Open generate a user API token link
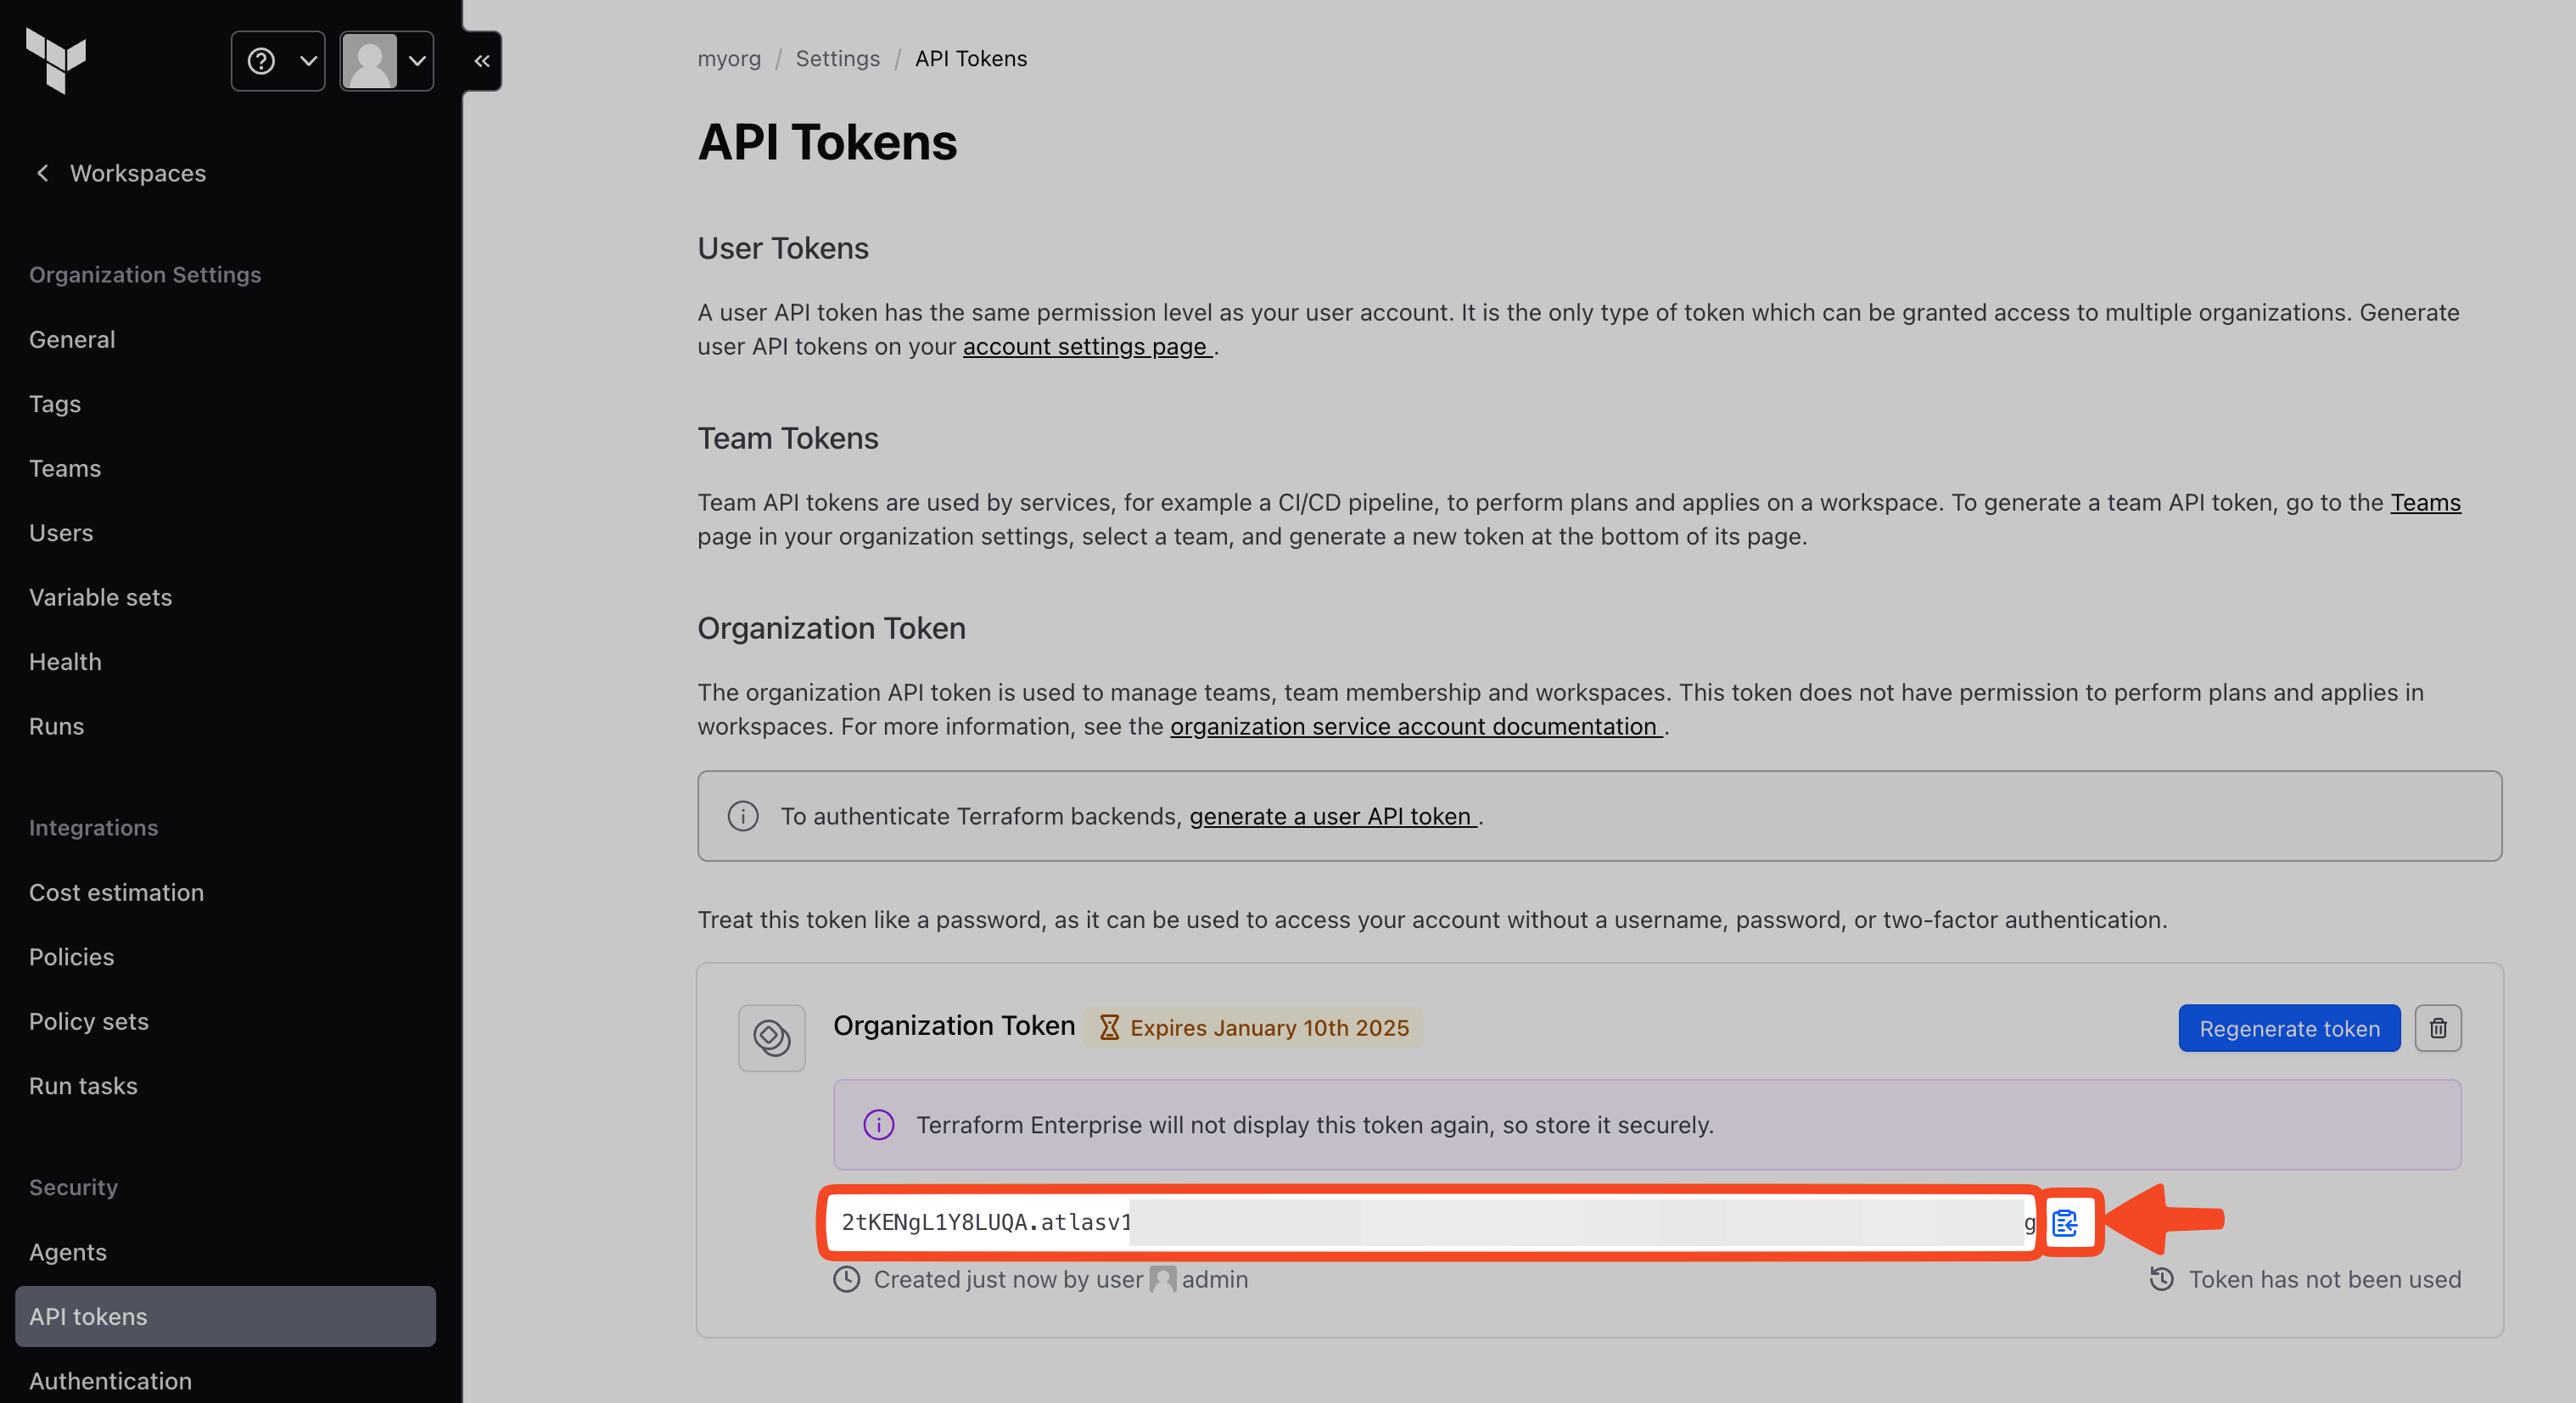 [x=1331, y=816]
